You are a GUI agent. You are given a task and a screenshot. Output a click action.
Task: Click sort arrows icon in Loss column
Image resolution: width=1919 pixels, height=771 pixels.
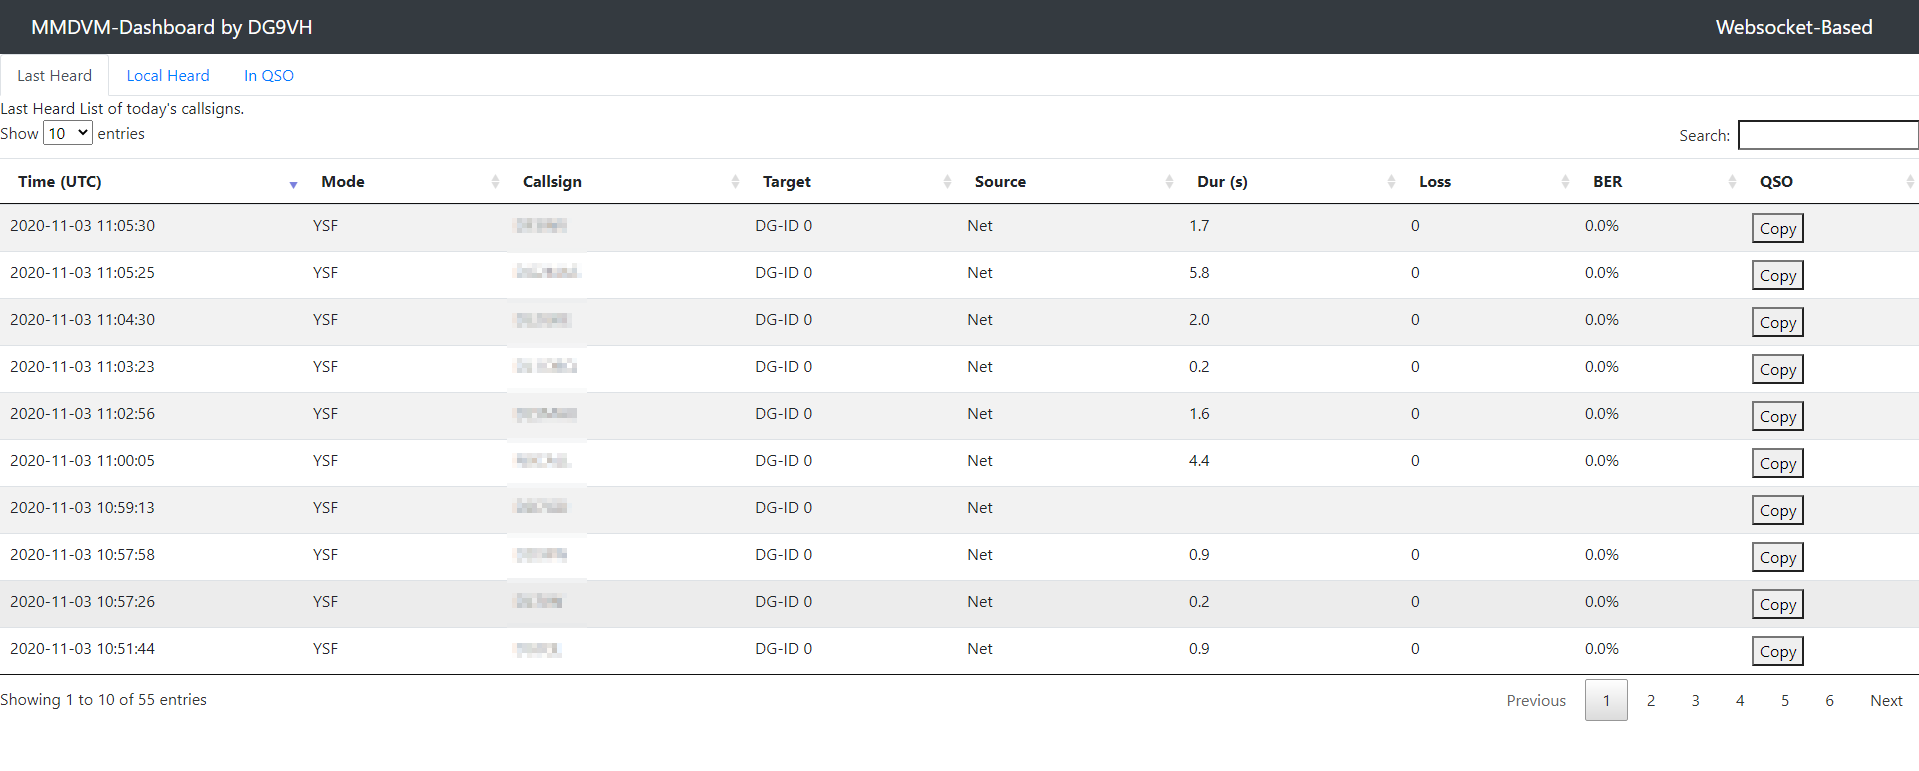pos(1565,182)
